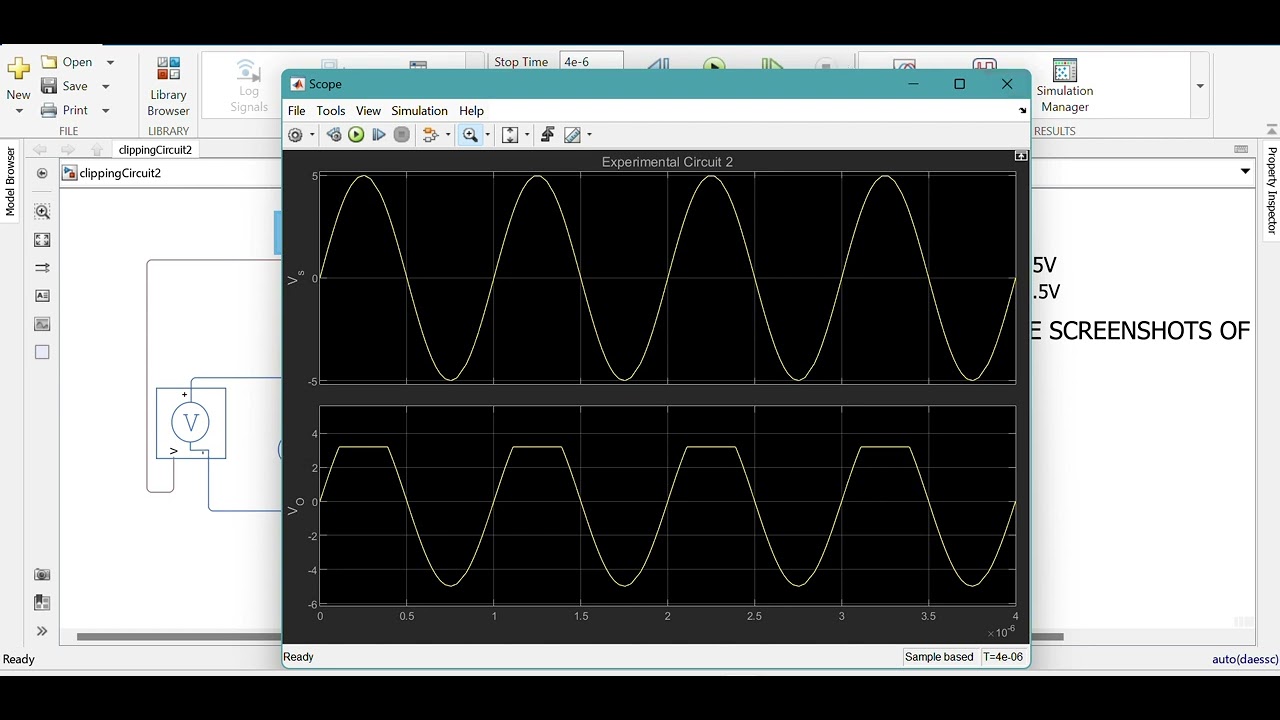Select the Scope zoom tool
1280x720 pixels.
(470, 135)
